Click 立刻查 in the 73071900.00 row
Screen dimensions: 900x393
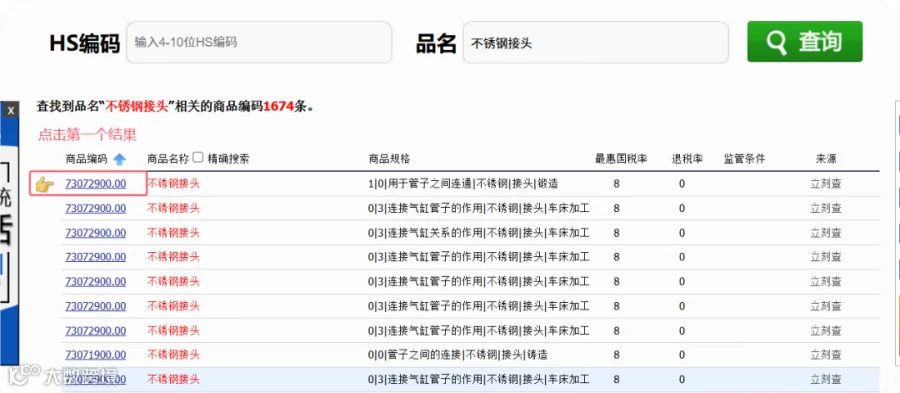pos(826,355)
